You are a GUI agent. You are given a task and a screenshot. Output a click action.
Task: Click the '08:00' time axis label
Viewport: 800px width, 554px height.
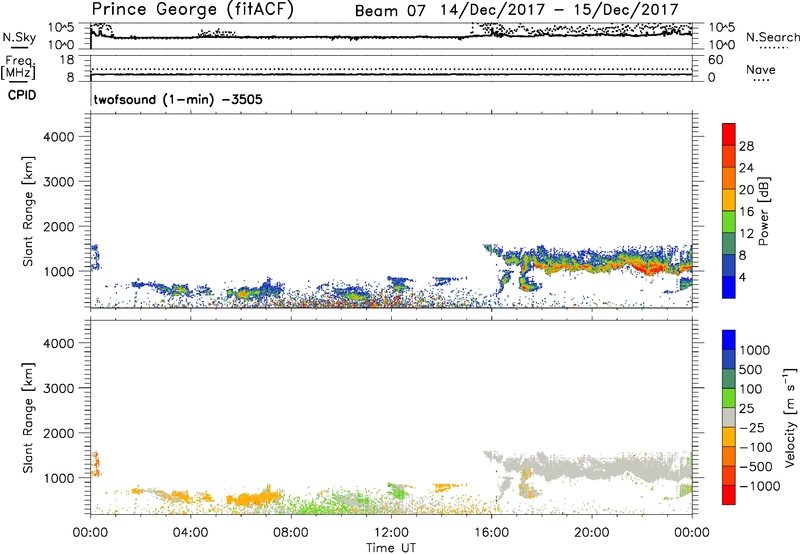coord(291,533)
